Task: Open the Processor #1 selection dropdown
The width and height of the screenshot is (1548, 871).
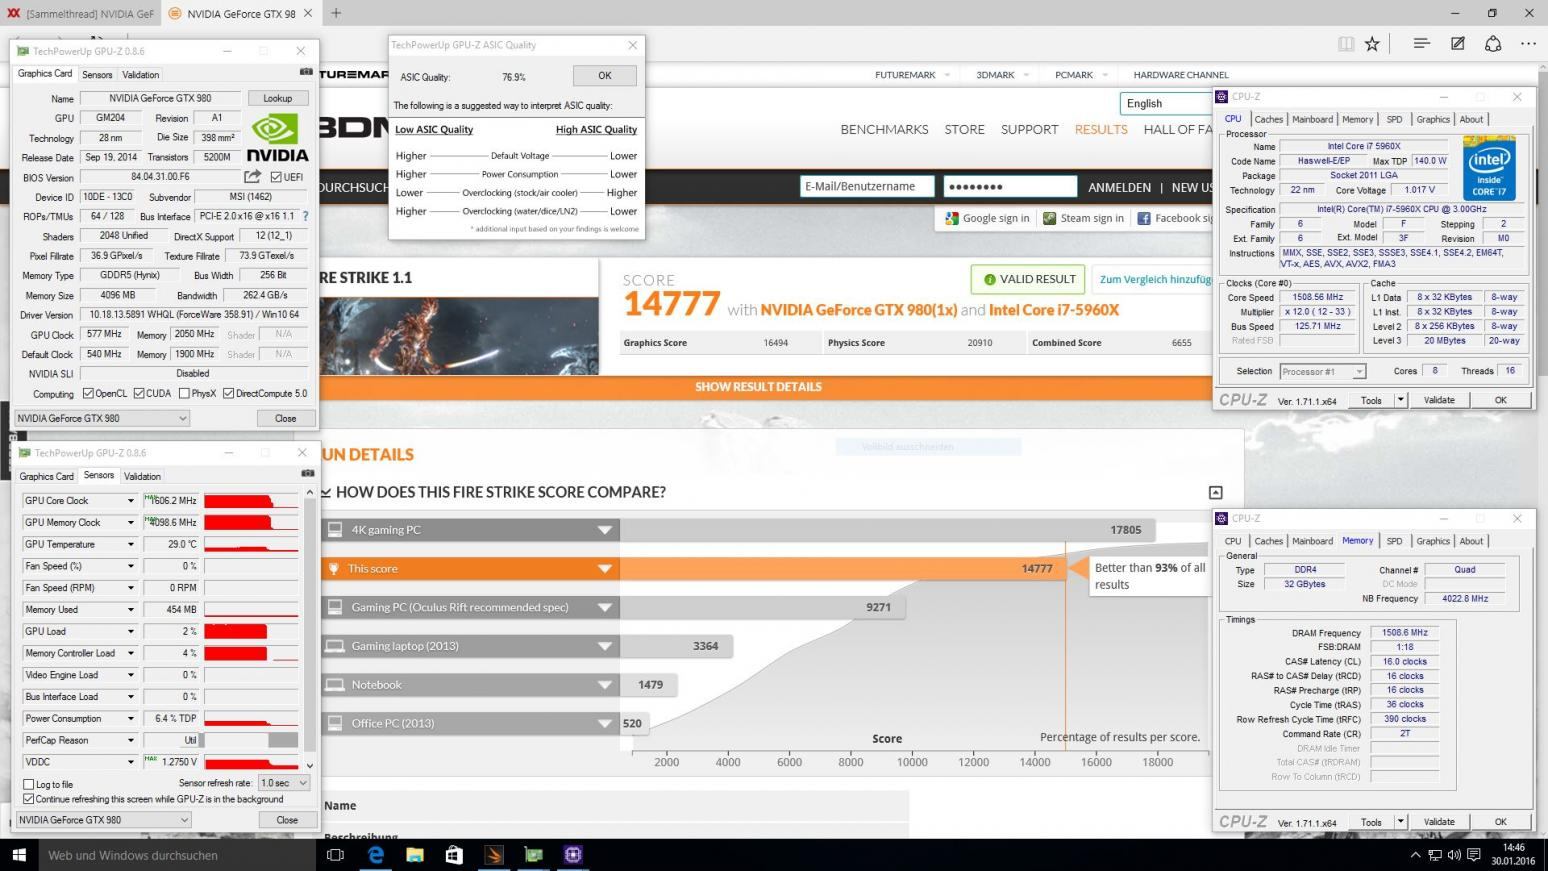Action: coord(1323,371)
